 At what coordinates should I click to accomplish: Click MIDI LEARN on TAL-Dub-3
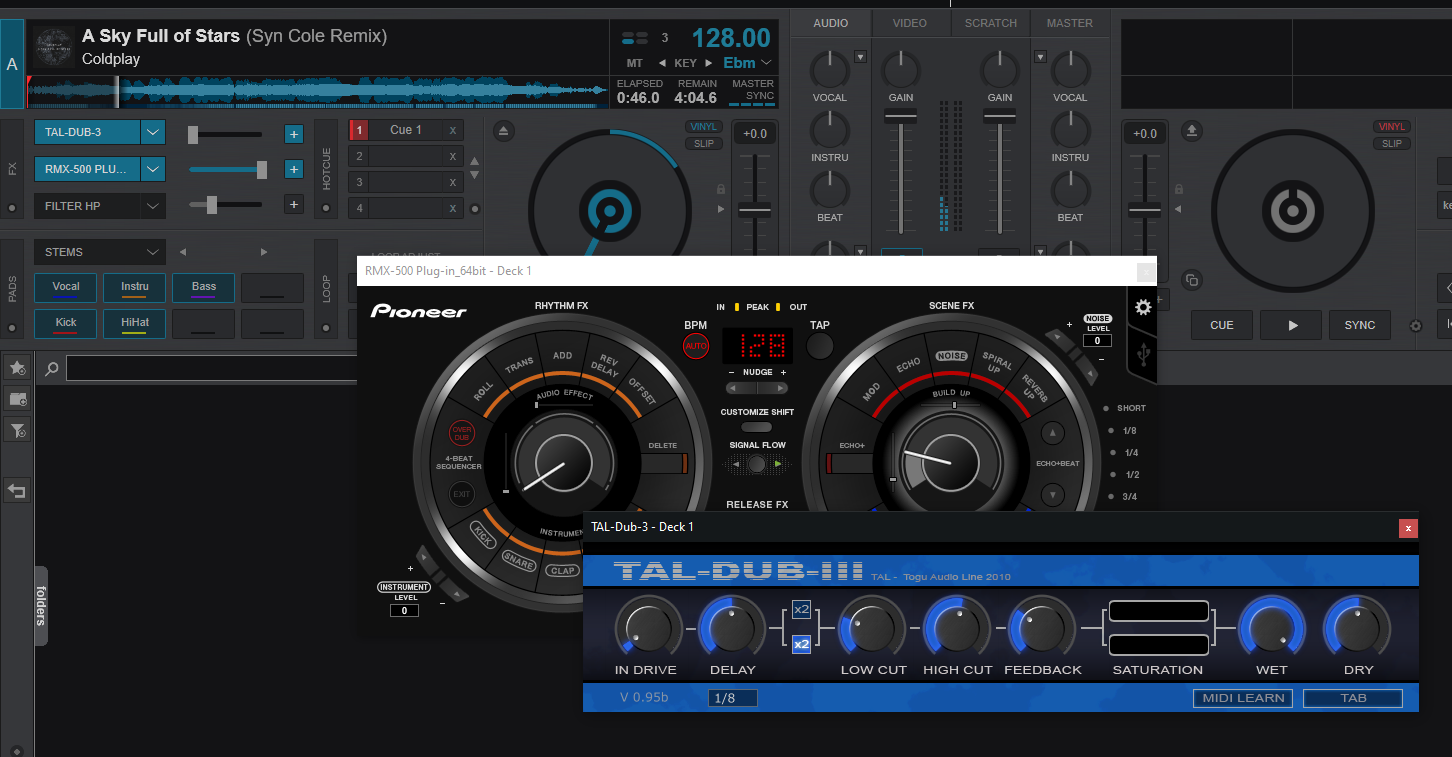click(1242, 698)
